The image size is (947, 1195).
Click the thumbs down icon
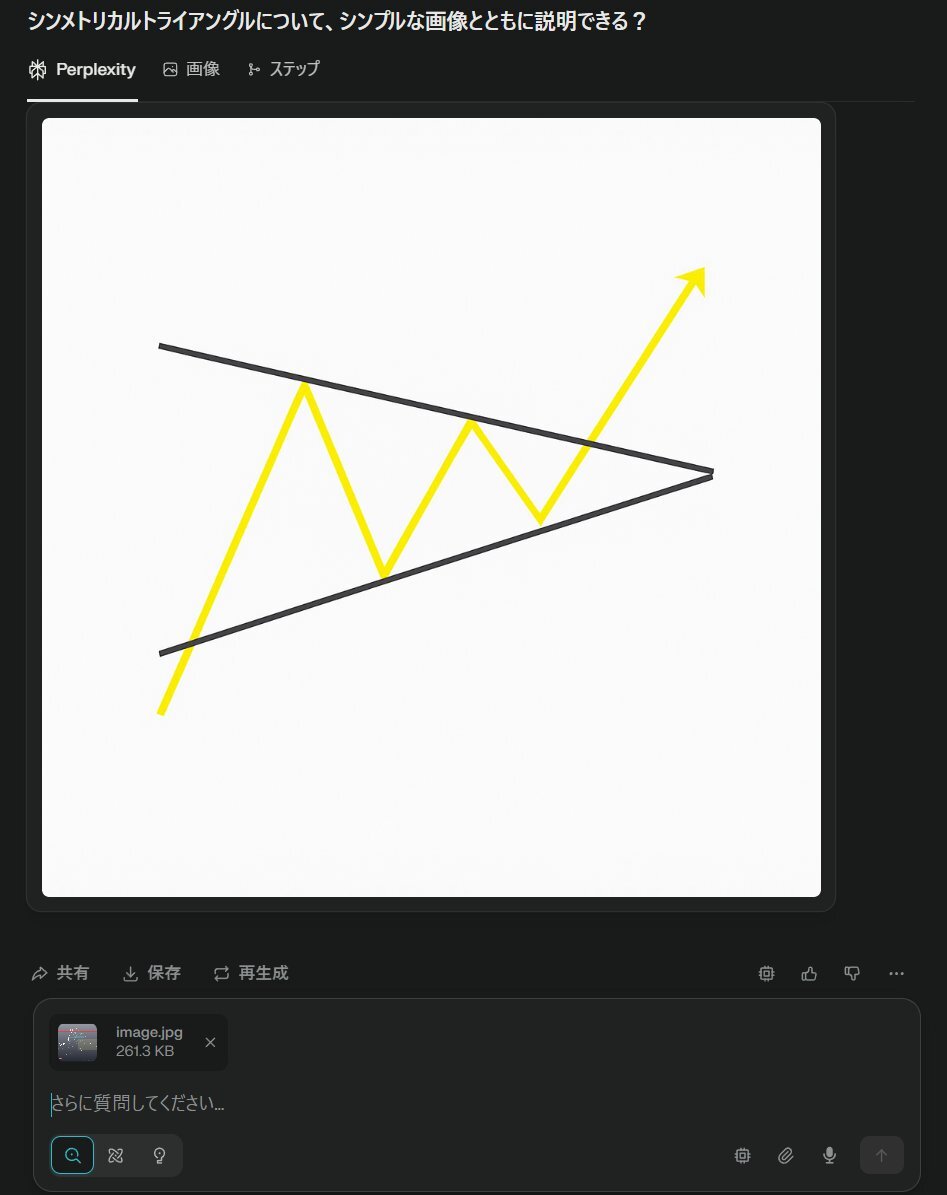point(852,973)
